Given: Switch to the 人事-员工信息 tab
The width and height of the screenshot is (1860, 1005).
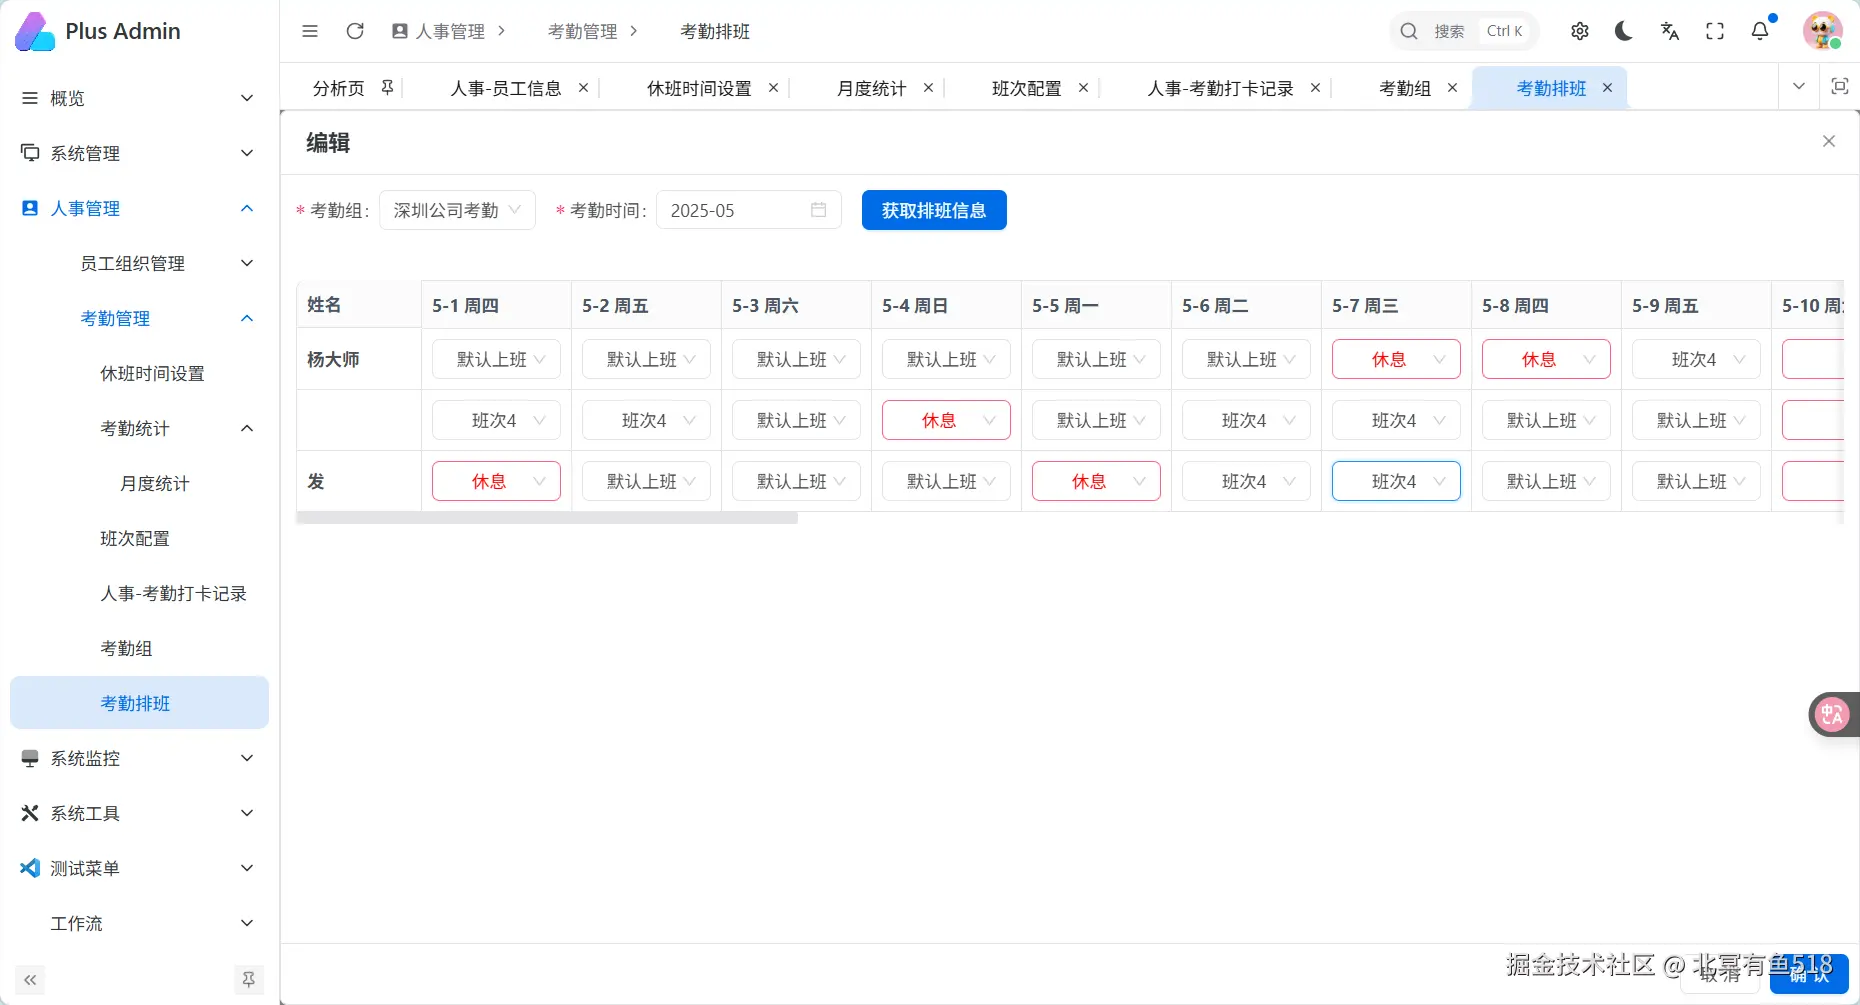Looking at the screenshot, I should pyautogui.click(x=506, y=88).
